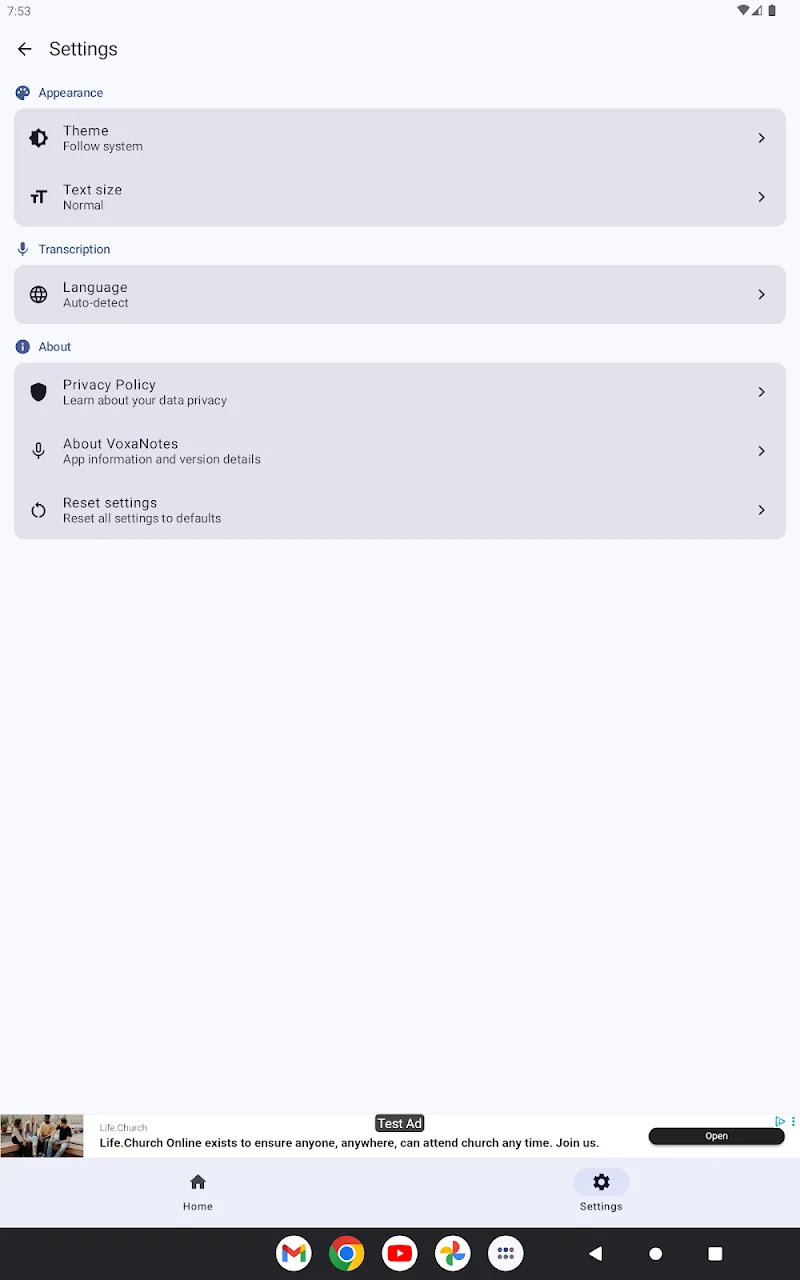
Task: Click the Theme brightness icon
Action: coord(38,138)
